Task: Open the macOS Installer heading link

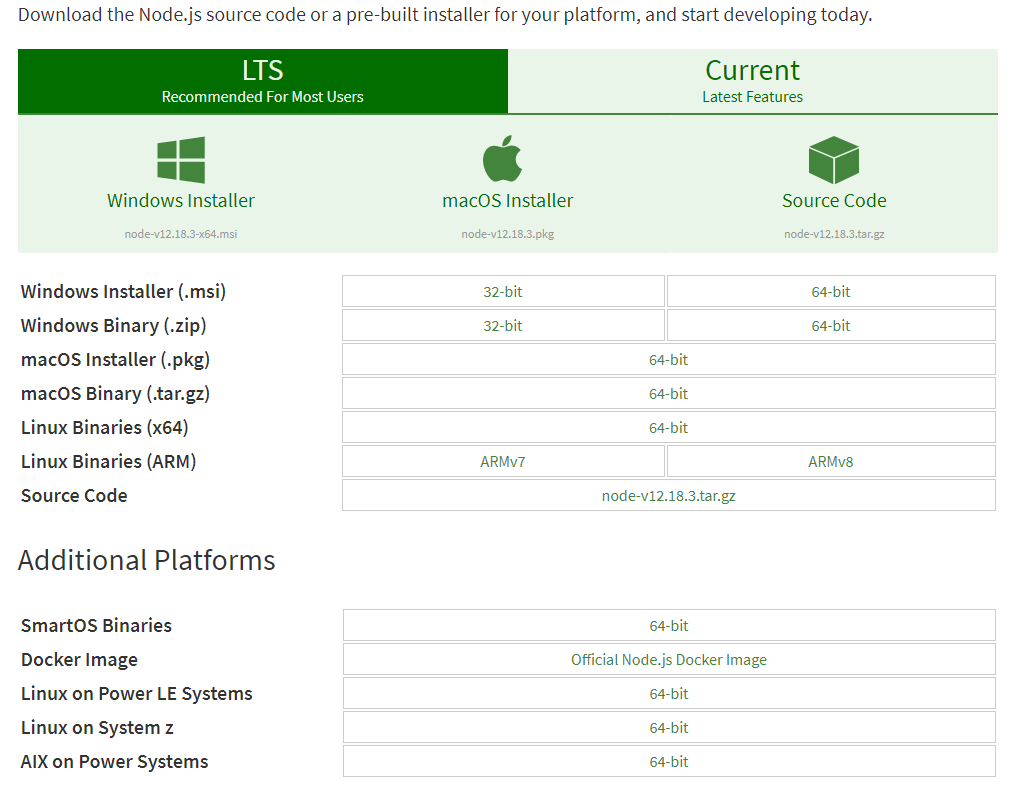Action: (507, 200)
